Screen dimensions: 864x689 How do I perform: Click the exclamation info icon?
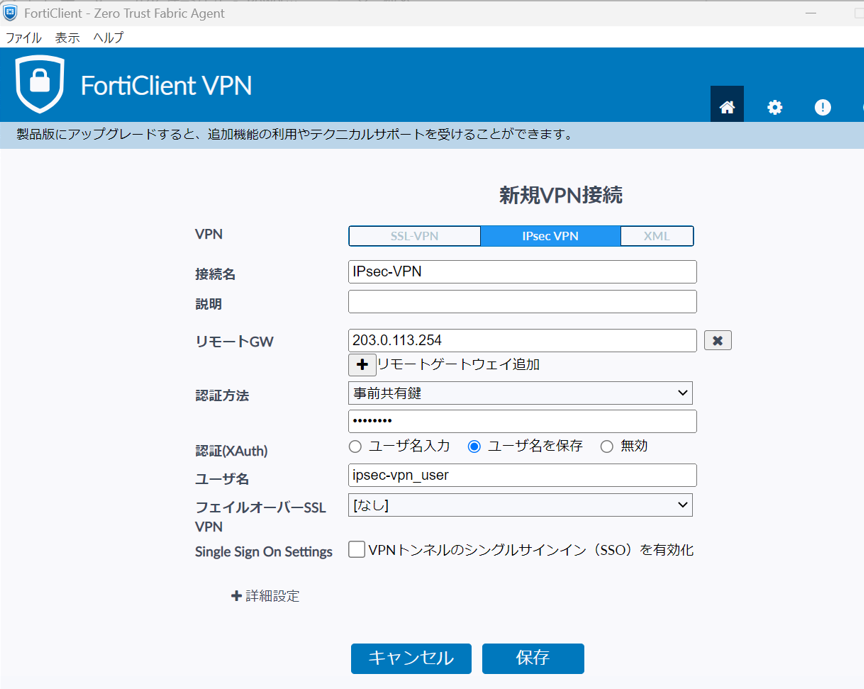[823, 107]
